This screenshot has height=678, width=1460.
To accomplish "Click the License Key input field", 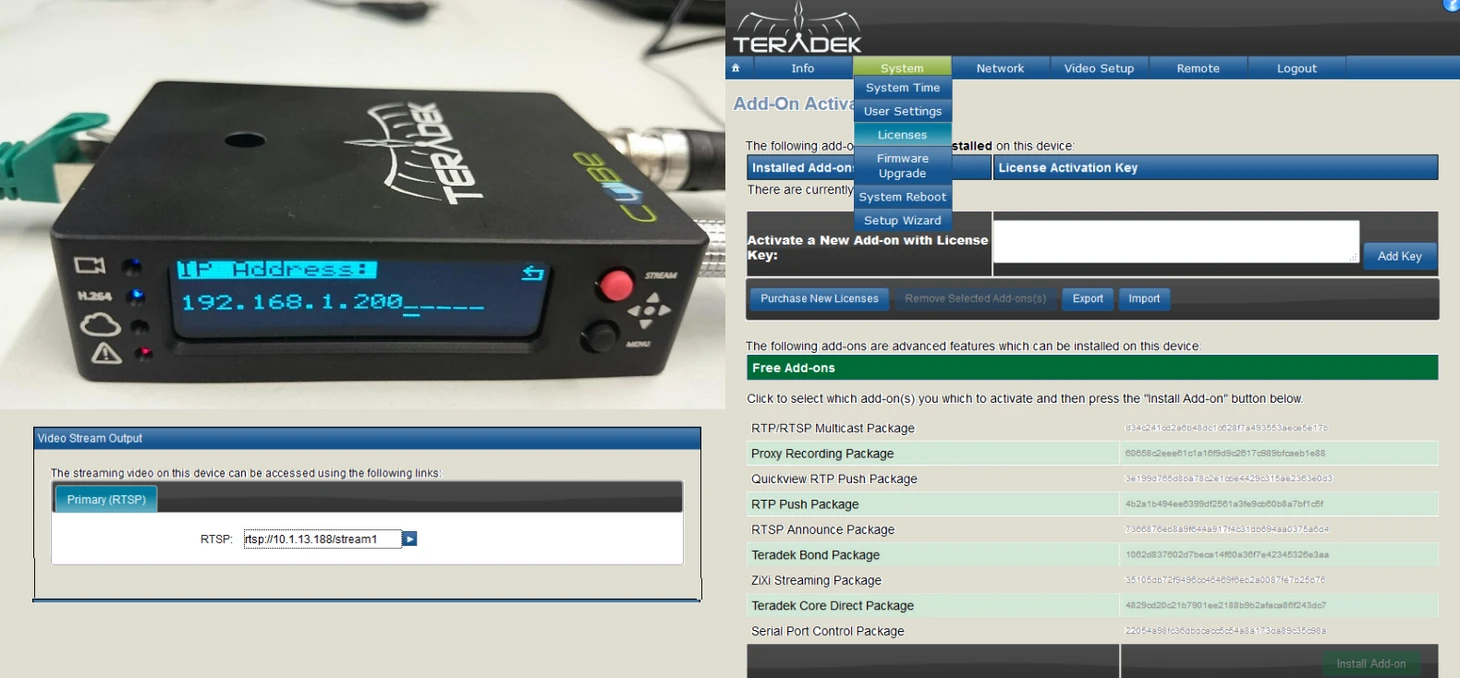I will pos(1175,242).
